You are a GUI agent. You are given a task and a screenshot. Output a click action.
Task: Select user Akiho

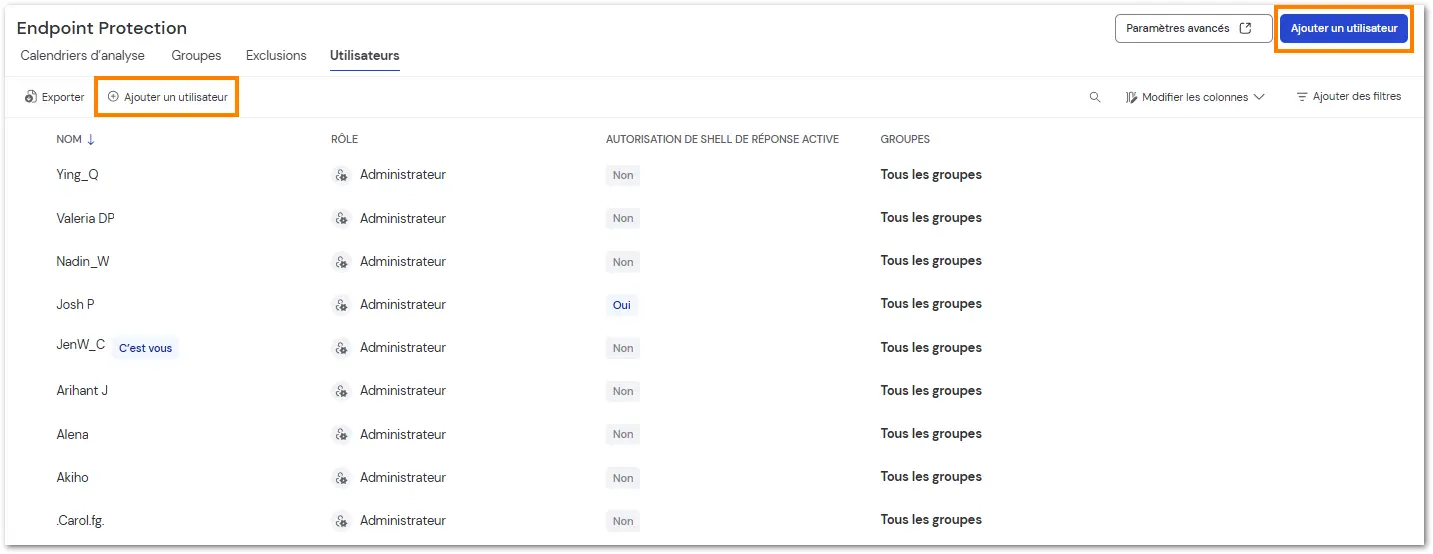point(72,477)
